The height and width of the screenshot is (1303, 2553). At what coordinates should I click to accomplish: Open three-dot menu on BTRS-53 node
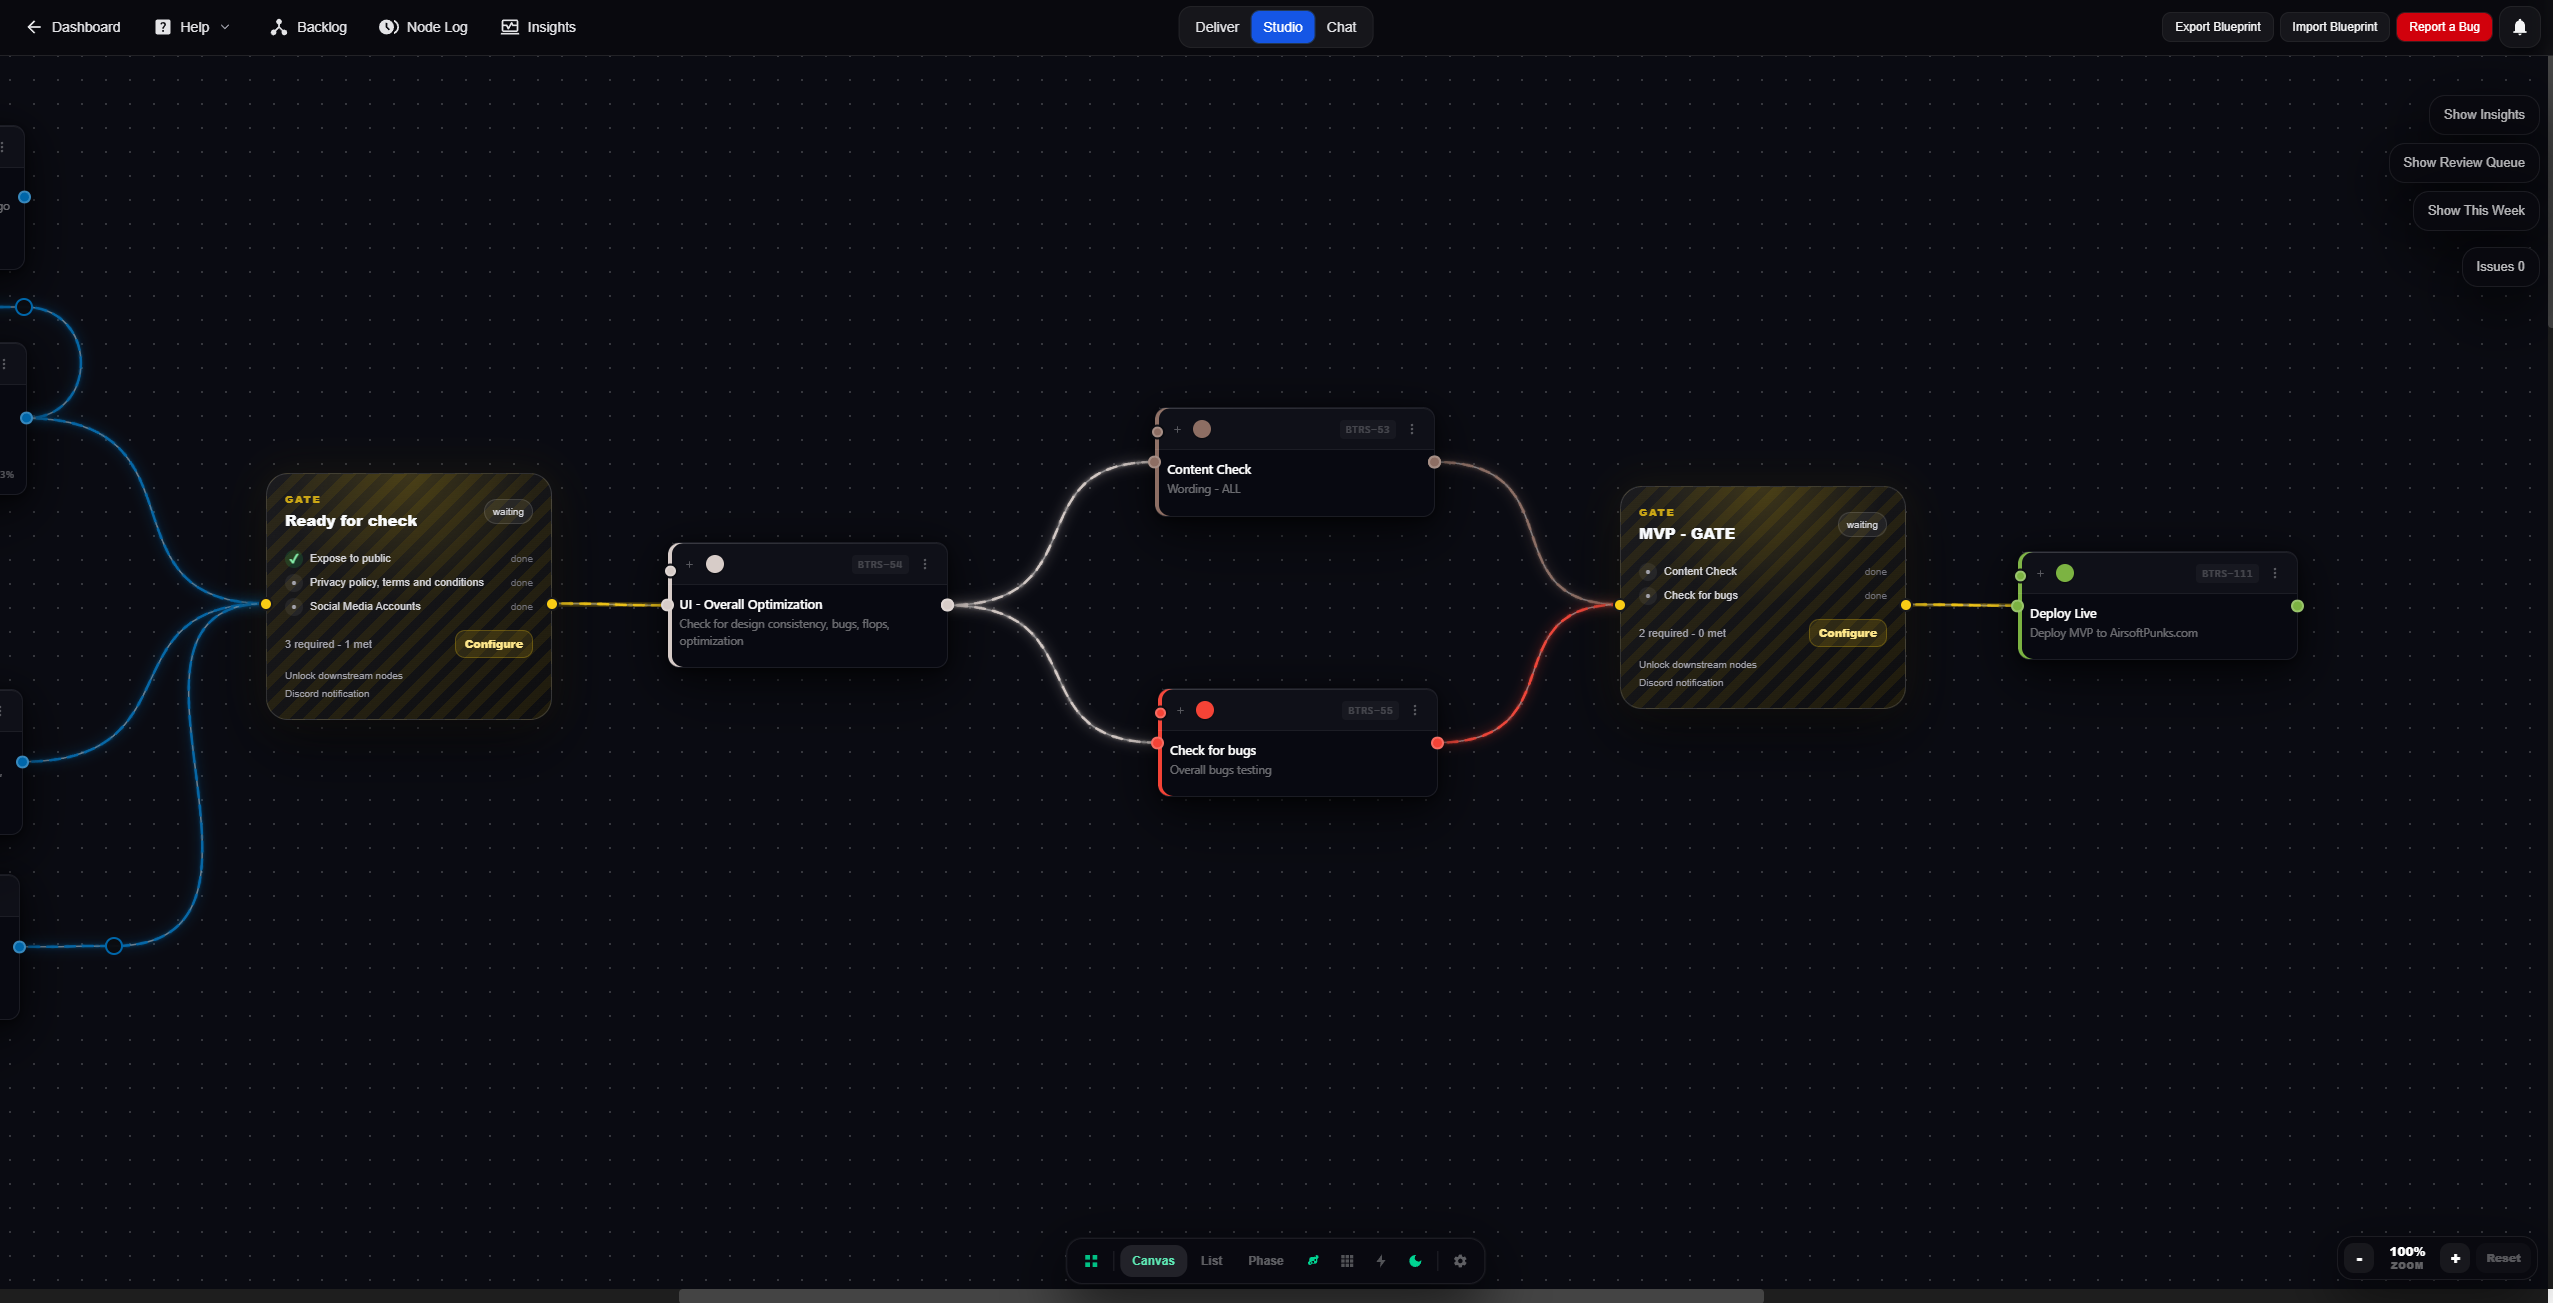[x=1412, y=429]
